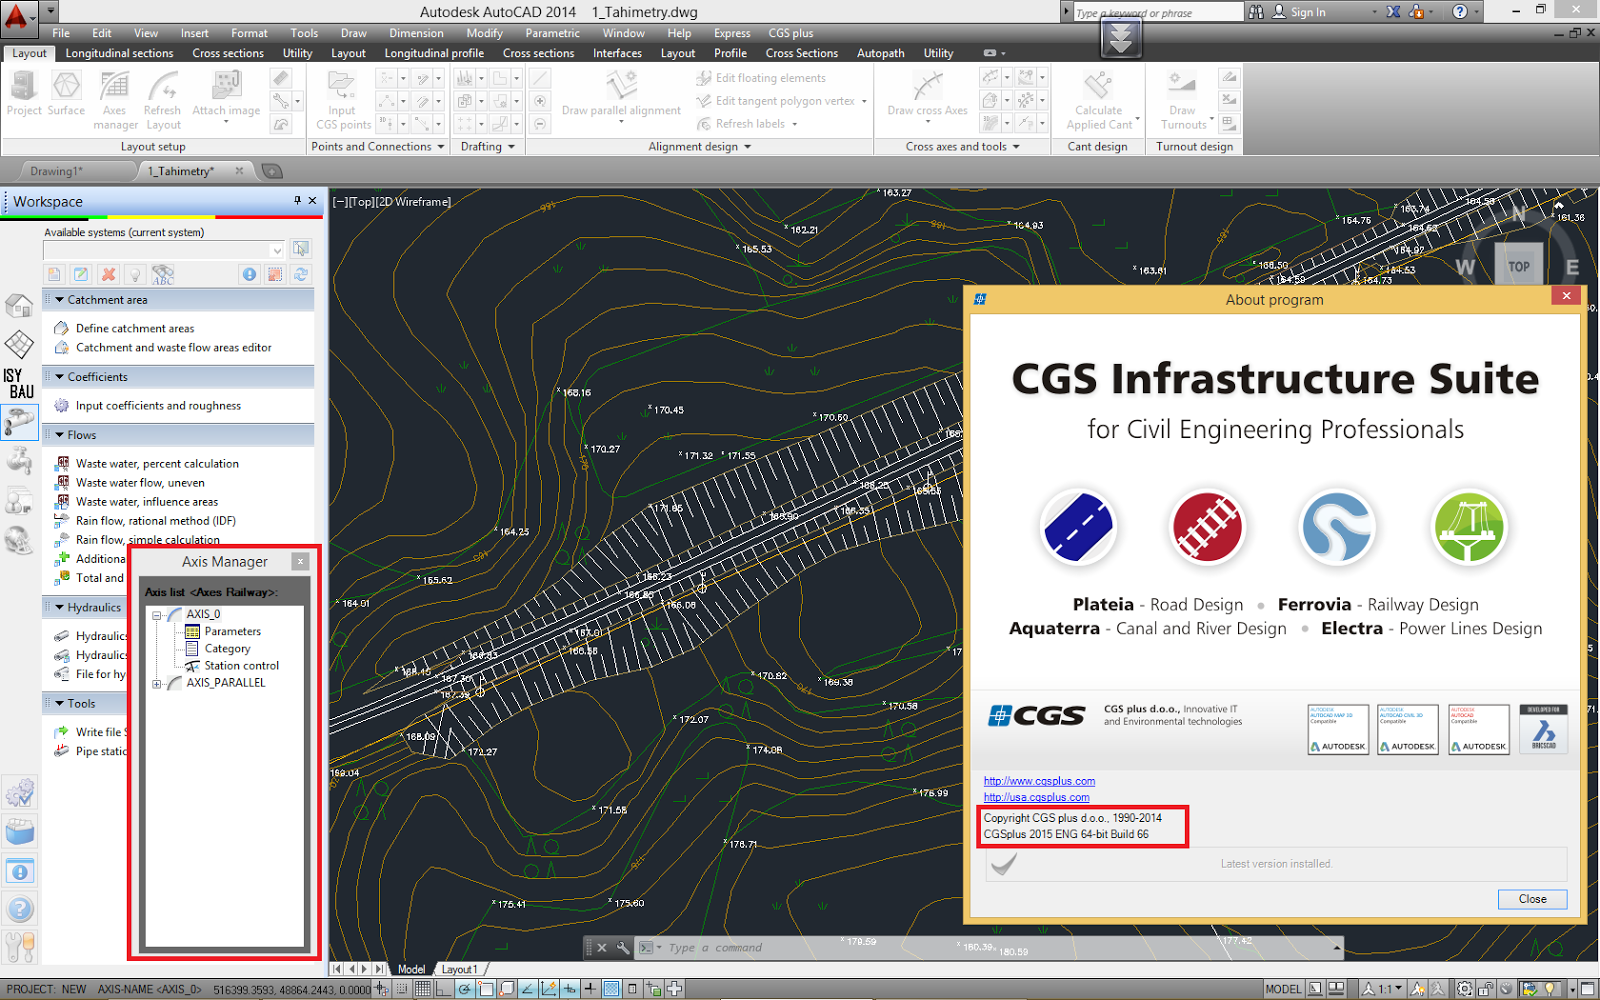Open the CGS plus menu
Screen dimensions: 1600x1000
click(x=790, y=33)
